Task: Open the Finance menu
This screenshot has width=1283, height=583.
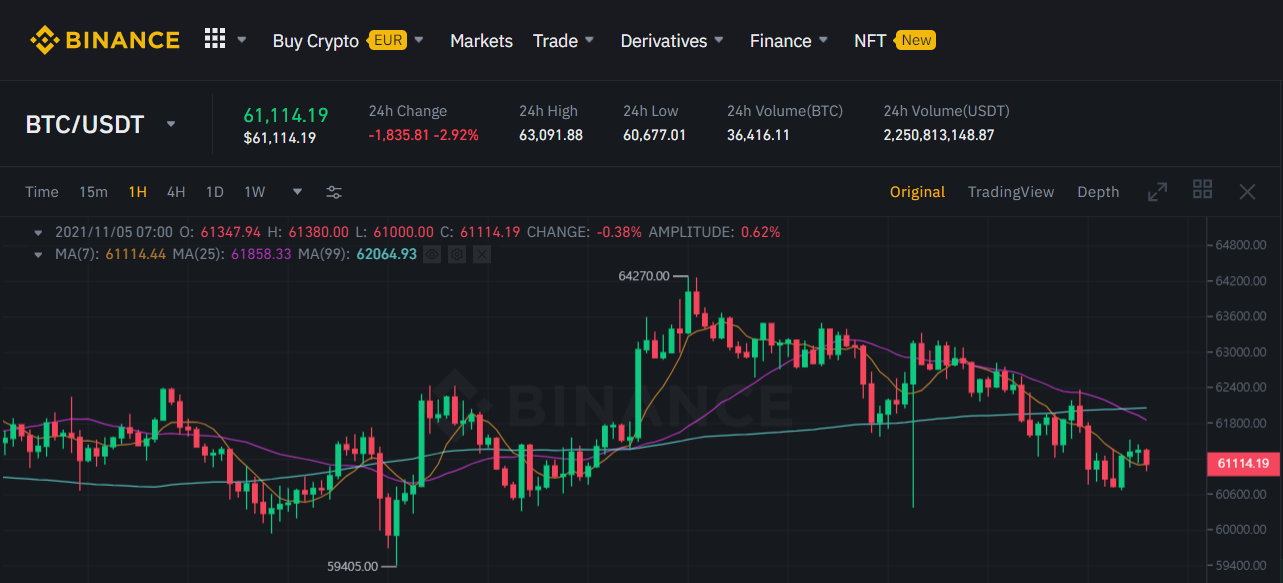Action: [780, 41]
